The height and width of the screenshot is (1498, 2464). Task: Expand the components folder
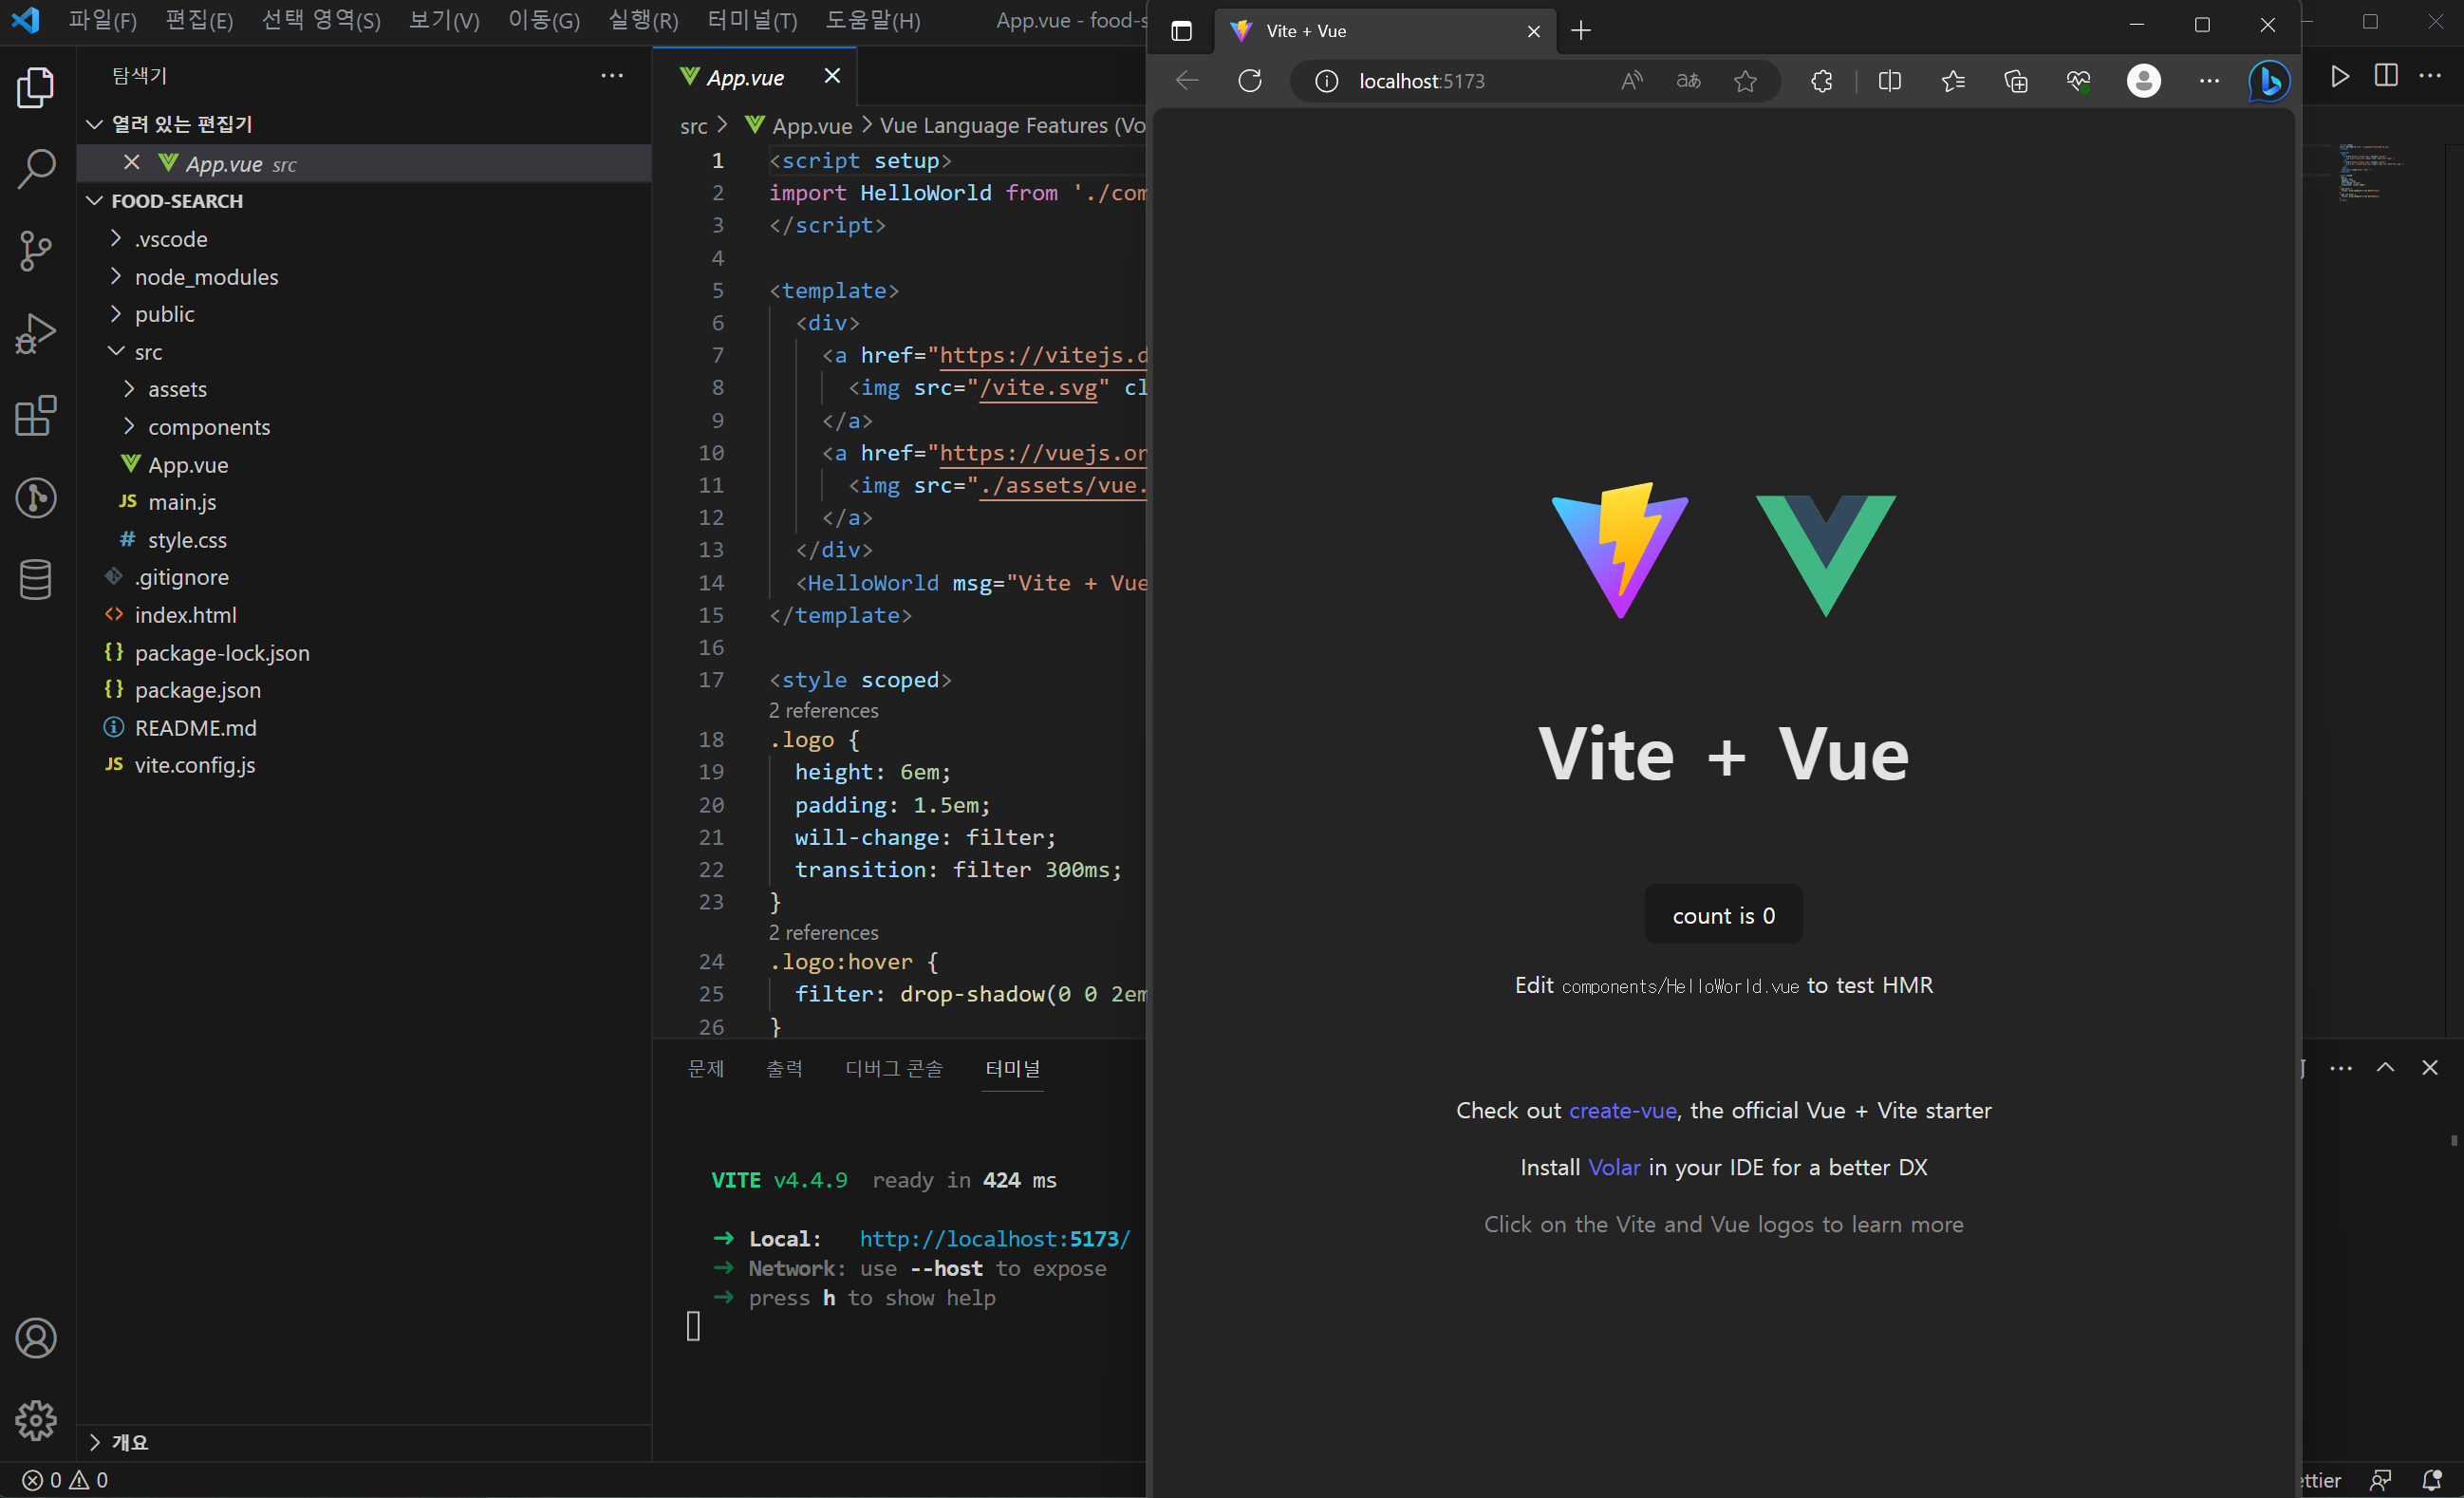pyautogui.click(x=208, y=427)
